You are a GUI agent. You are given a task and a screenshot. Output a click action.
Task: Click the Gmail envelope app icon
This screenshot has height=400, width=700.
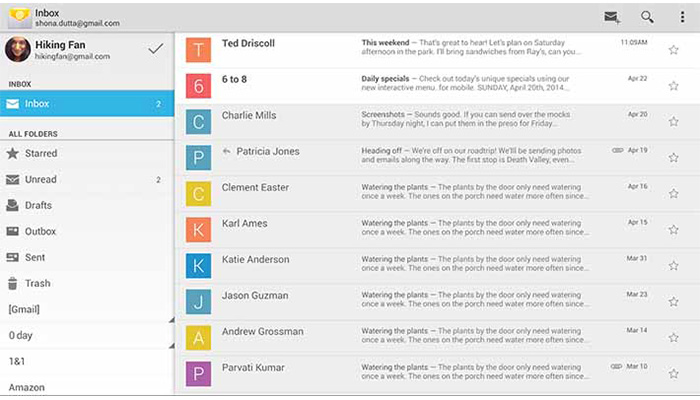point(19,17)
